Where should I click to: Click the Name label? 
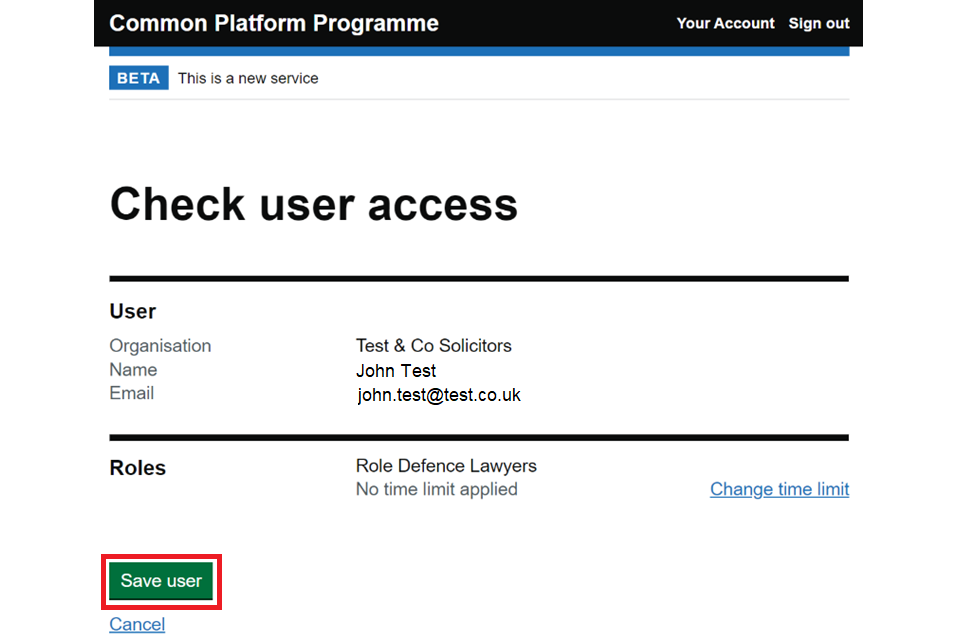tap(133, 369)
